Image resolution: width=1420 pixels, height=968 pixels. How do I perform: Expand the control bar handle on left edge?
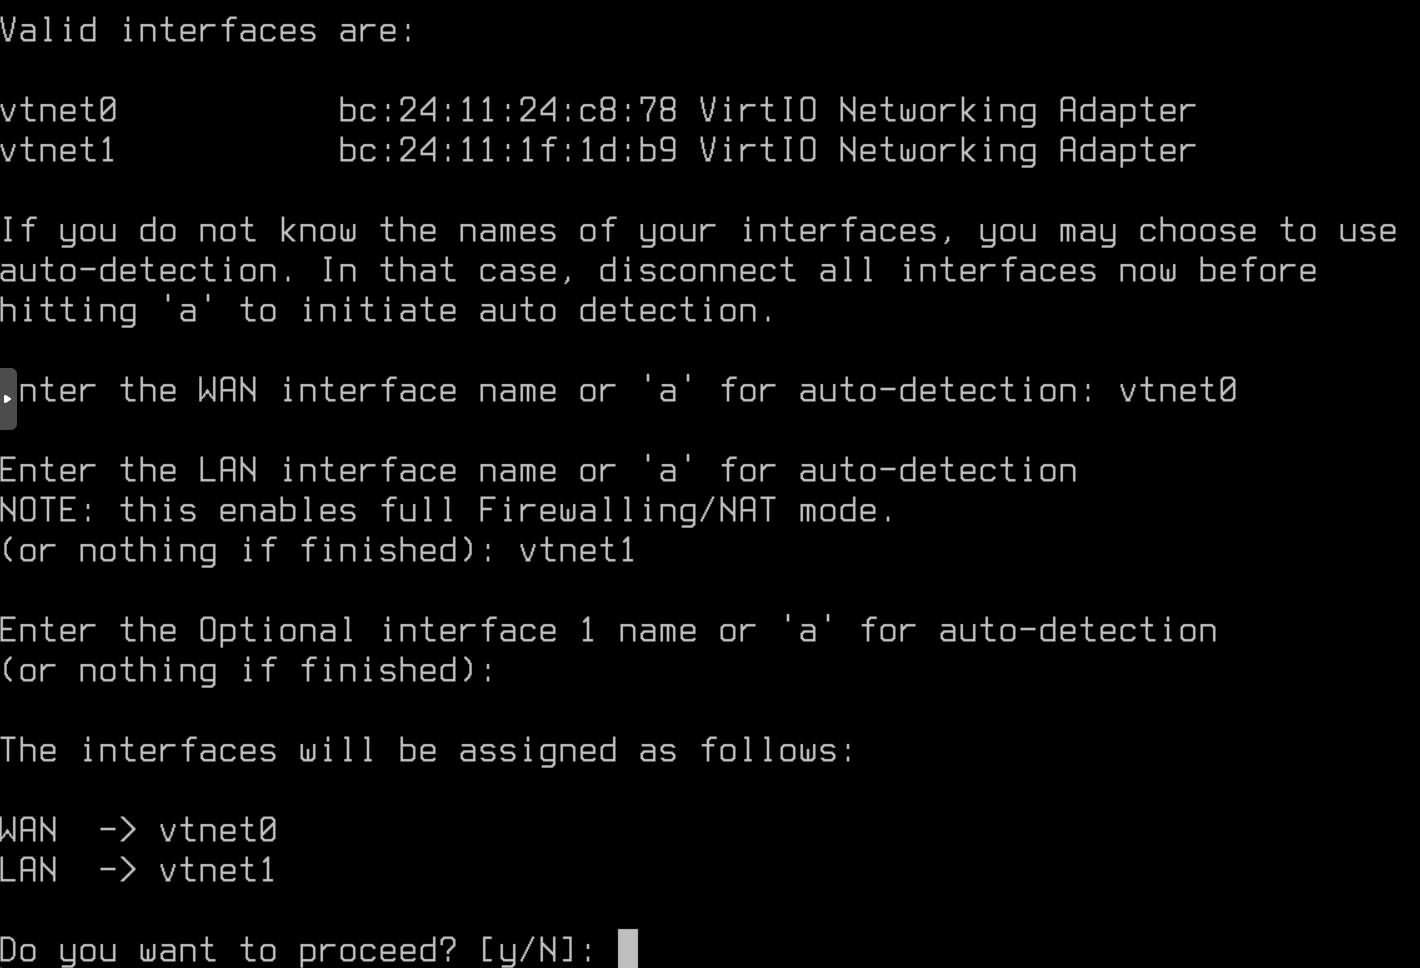8,398
